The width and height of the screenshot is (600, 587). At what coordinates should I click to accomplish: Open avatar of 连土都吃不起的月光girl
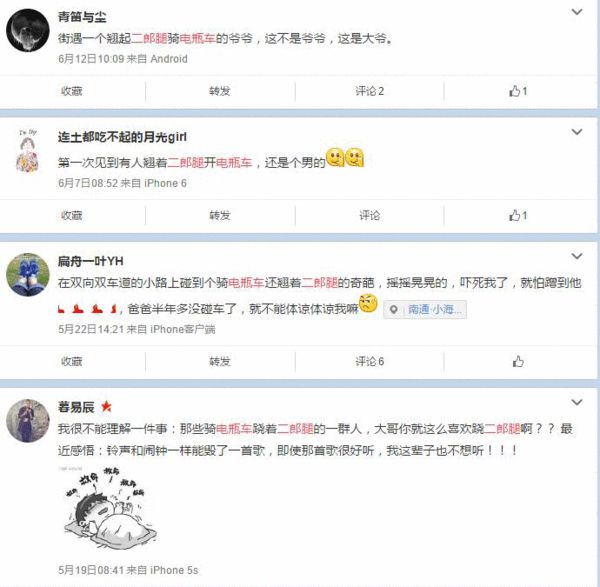tap(28, 151)
